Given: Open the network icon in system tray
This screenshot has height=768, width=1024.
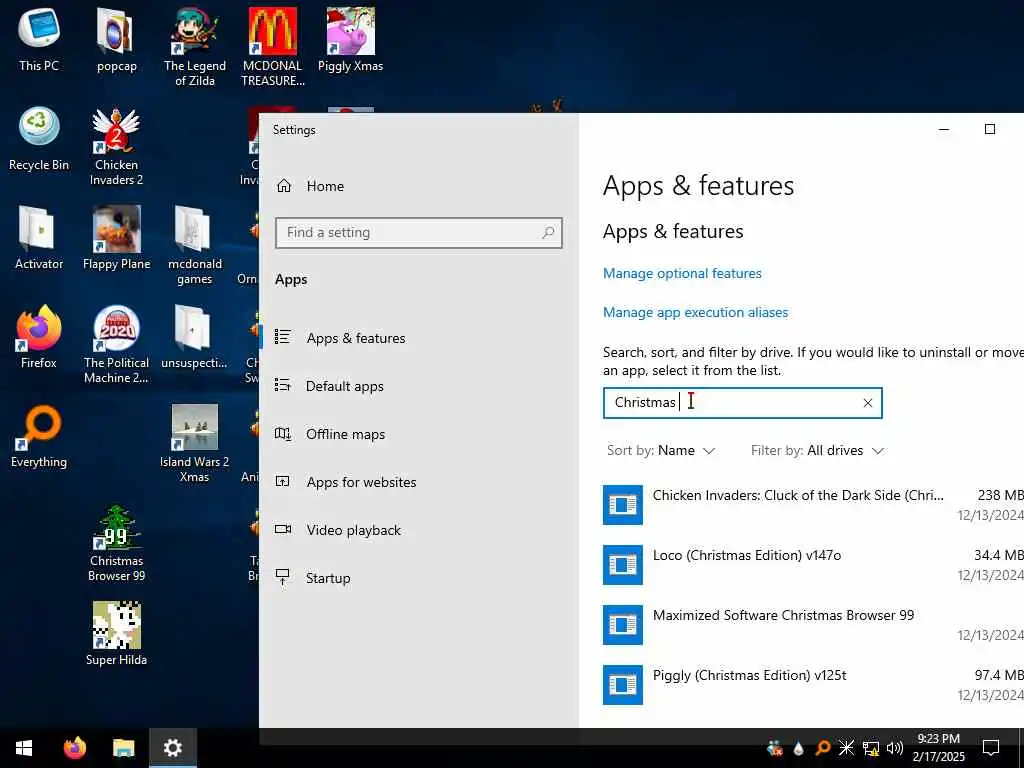Looking at the screenshot, I should (871, 748).
